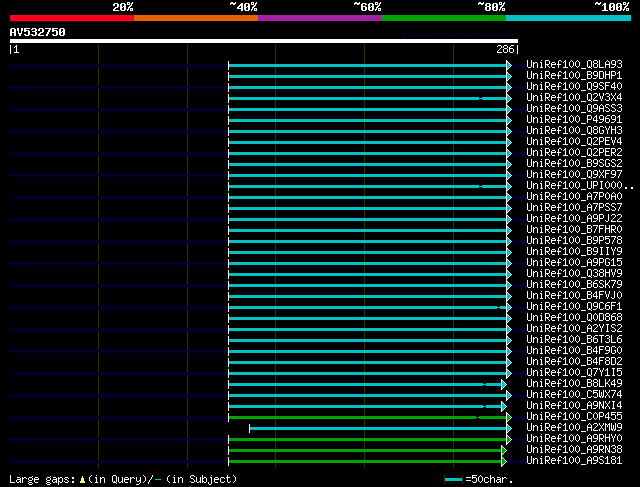Viewport: 640px width, 487px height.
Task: Choose the UniRef100_C5WX74 entry
Action: point(574,395)
